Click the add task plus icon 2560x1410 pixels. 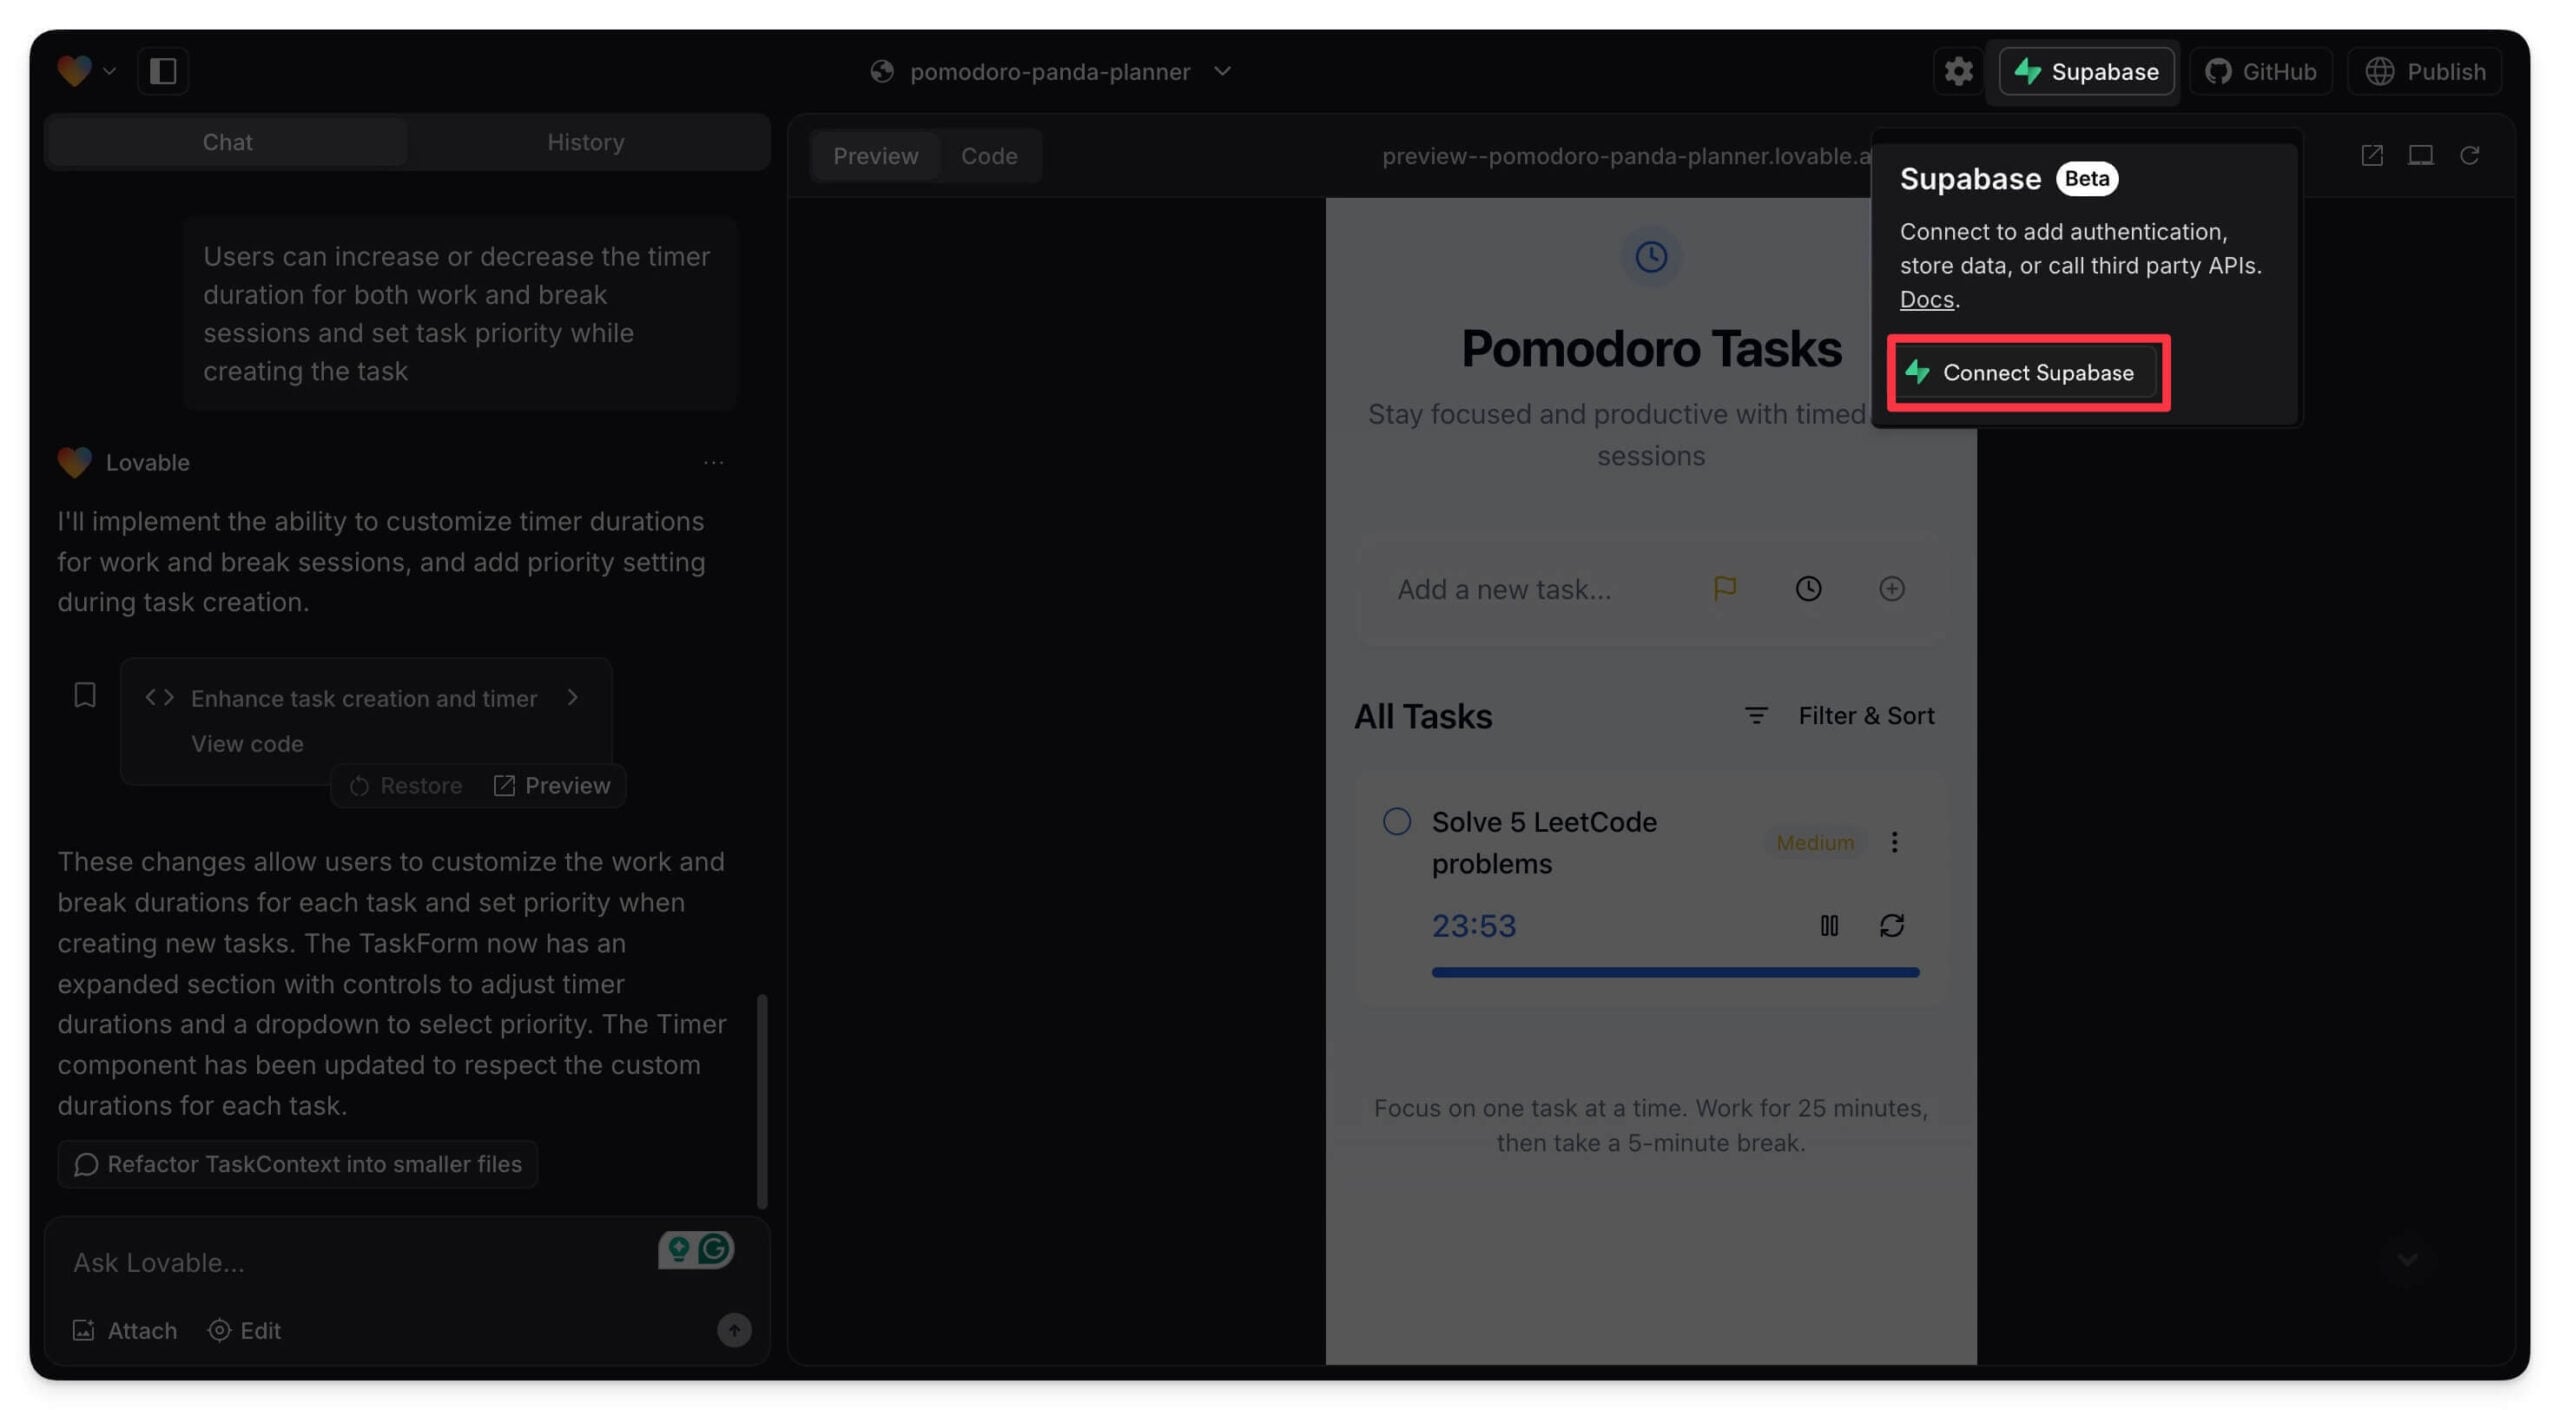[1891, 588]
